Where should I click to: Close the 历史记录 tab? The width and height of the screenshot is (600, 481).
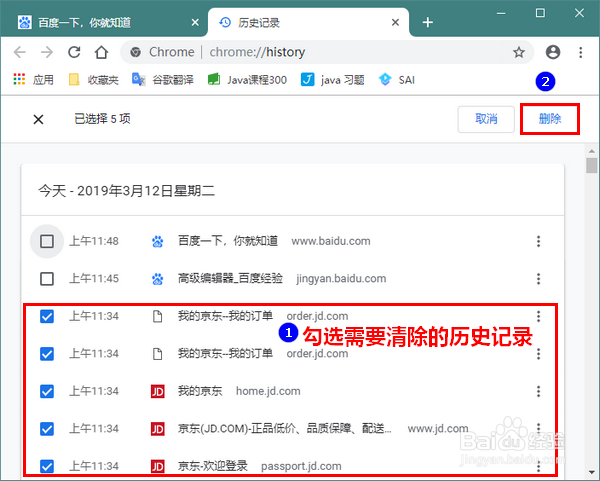395,22
